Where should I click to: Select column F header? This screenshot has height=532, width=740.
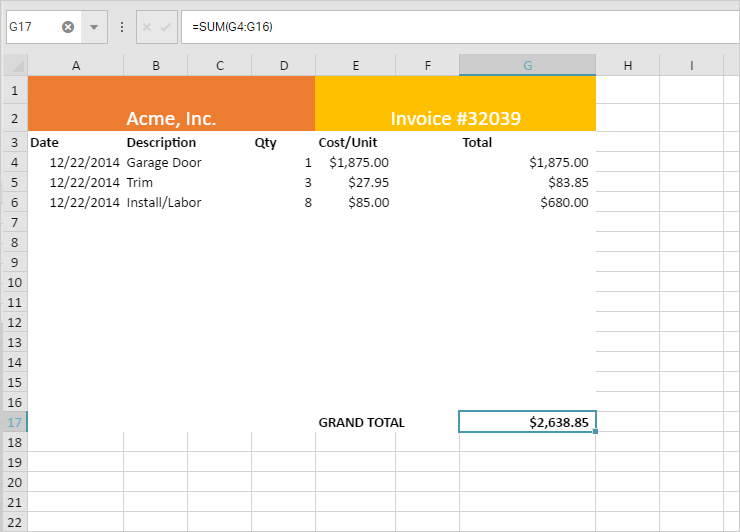428,65
